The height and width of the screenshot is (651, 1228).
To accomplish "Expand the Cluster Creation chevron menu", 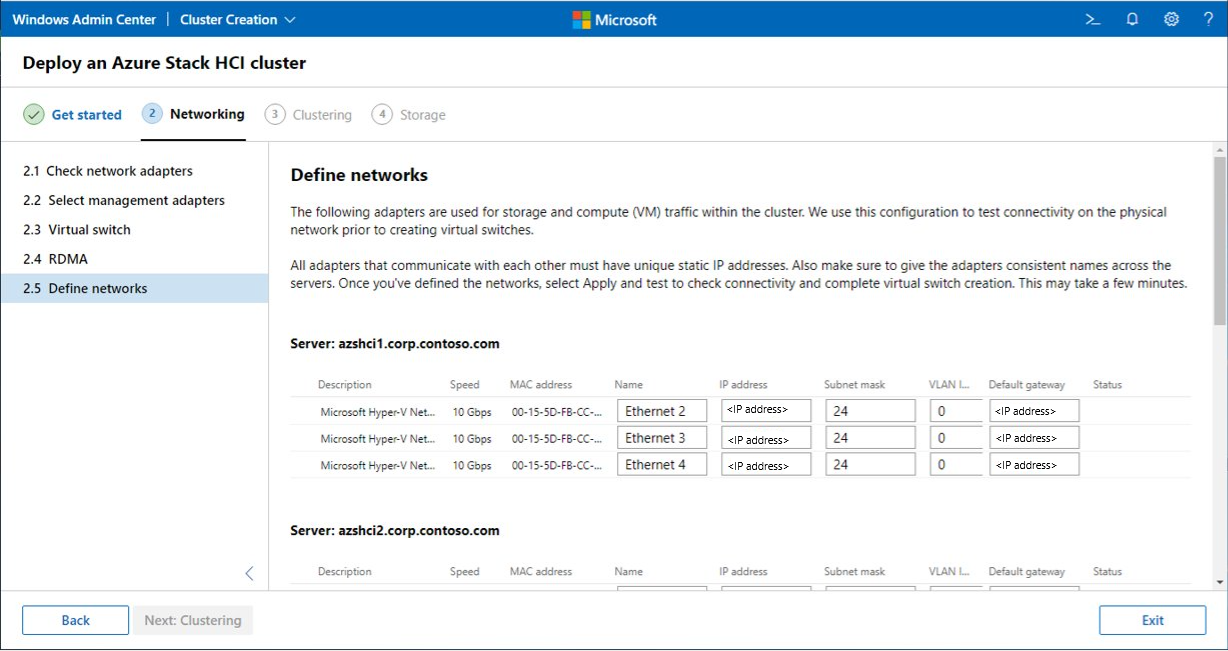I will point(291,18).
